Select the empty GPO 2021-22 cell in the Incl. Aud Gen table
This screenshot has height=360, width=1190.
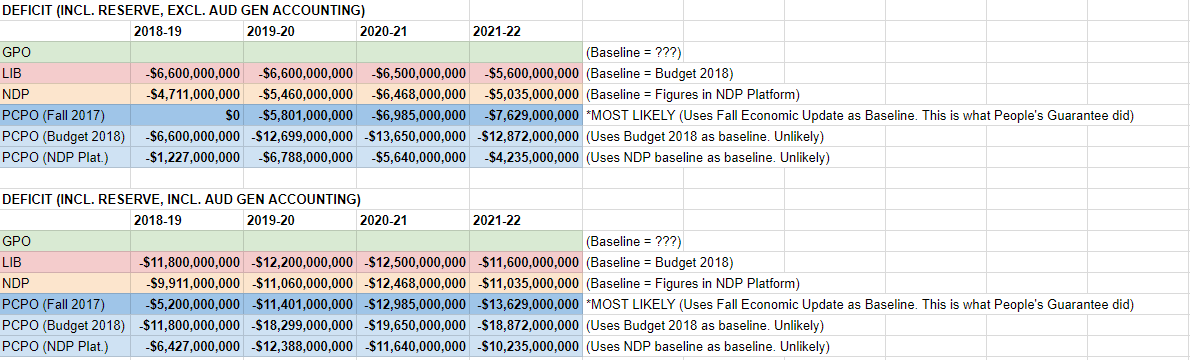coord(526,242)
